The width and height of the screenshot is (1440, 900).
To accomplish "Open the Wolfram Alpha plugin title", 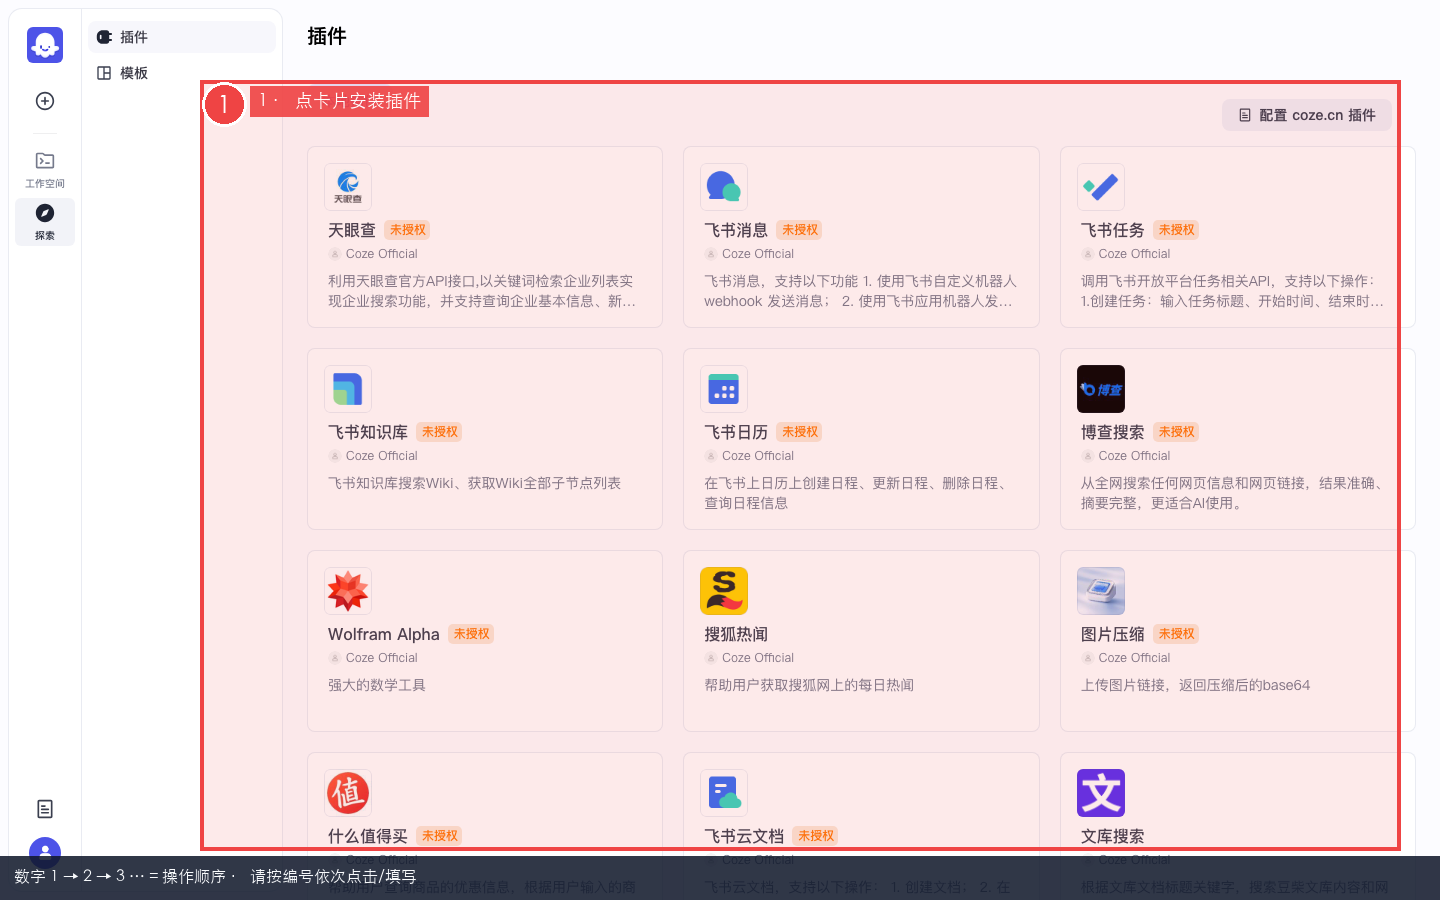I will pos(384,634).
